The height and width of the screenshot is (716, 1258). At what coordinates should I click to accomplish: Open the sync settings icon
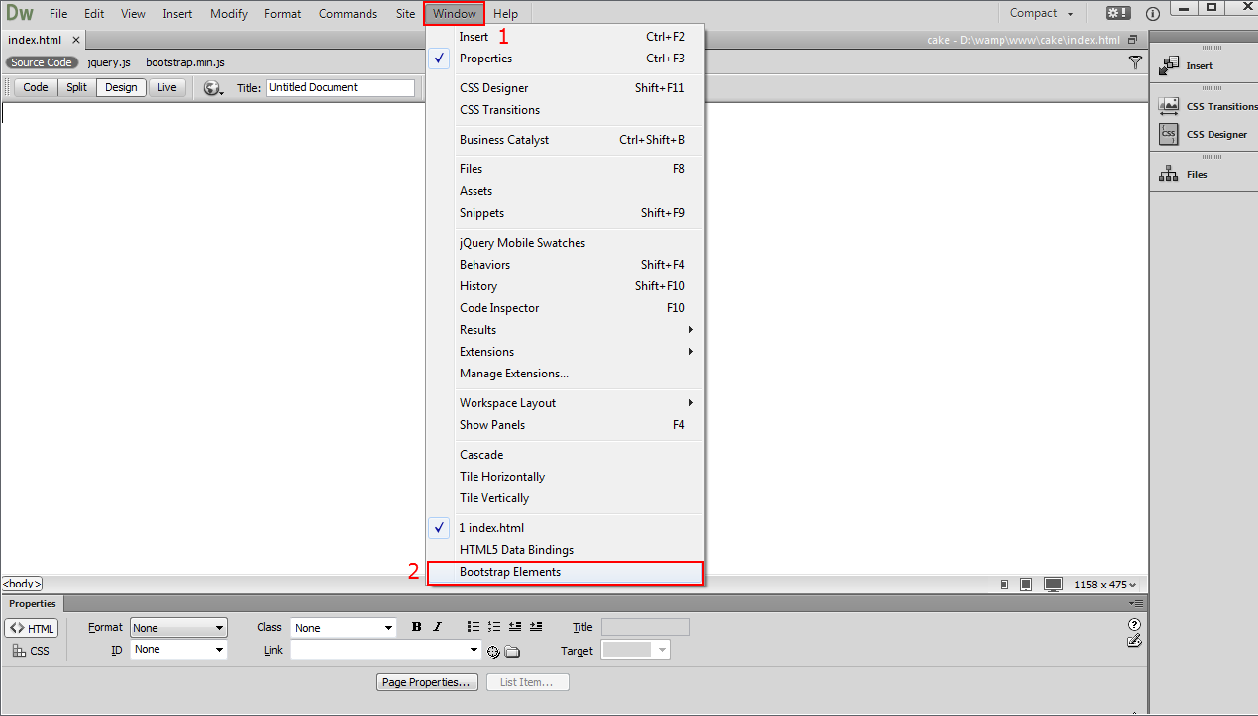pyautogui.click(x=1117, y=13)
